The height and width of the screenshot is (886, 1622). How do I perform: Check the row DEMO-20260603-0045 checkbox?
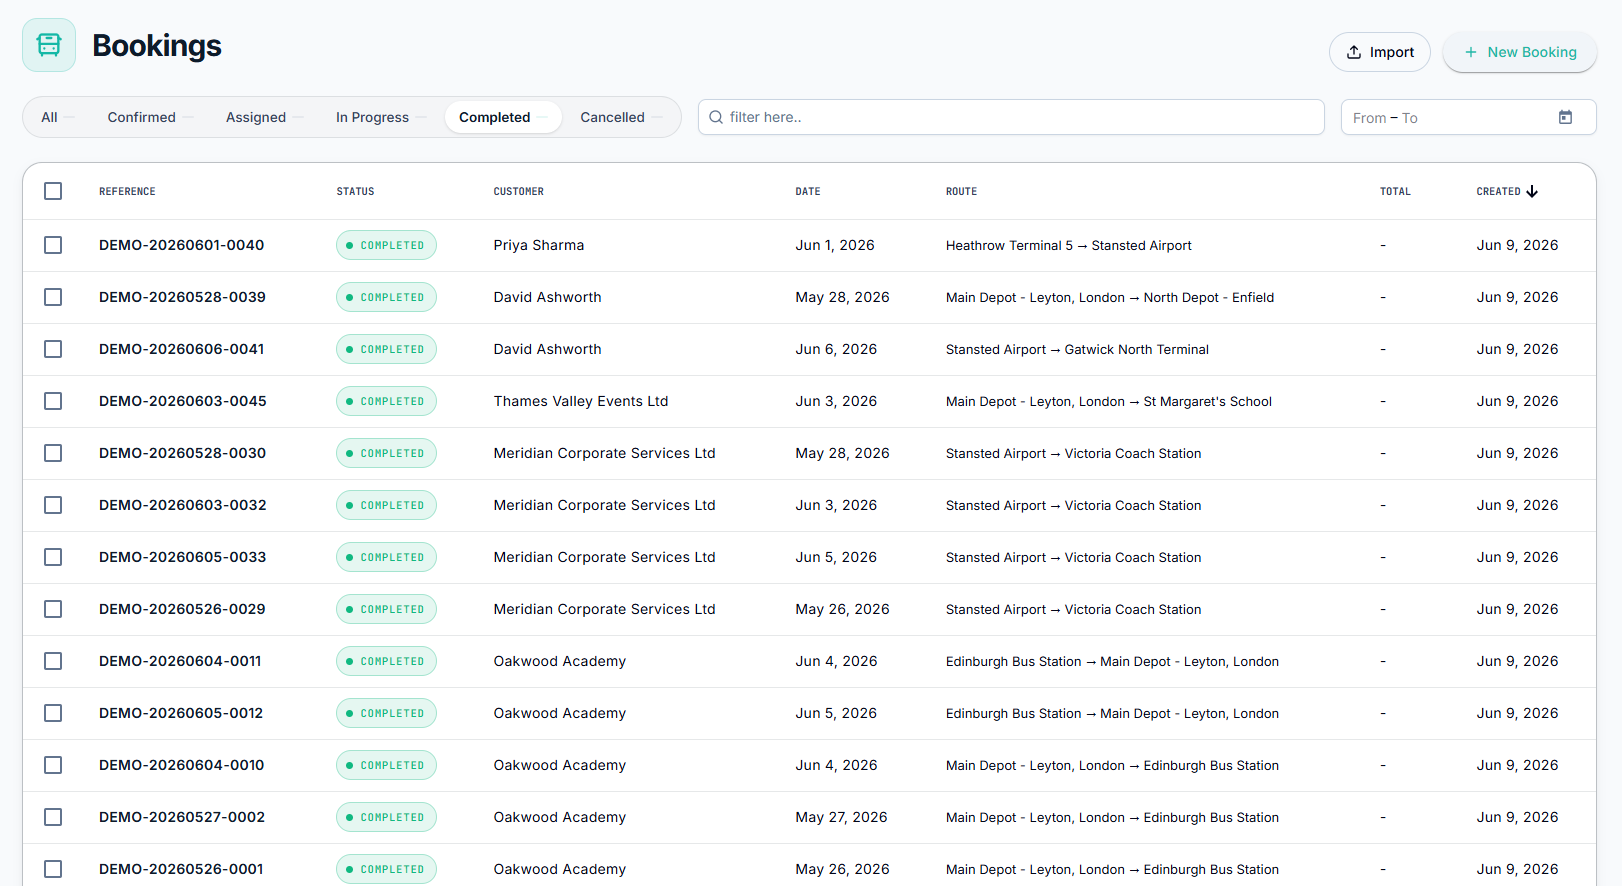point(53,401)
